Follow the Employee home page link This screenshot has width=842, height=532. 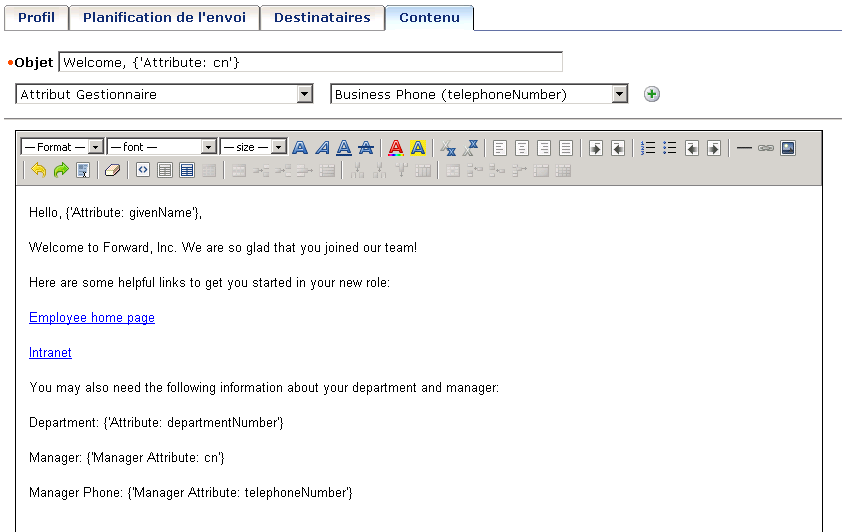pos(92,318)
